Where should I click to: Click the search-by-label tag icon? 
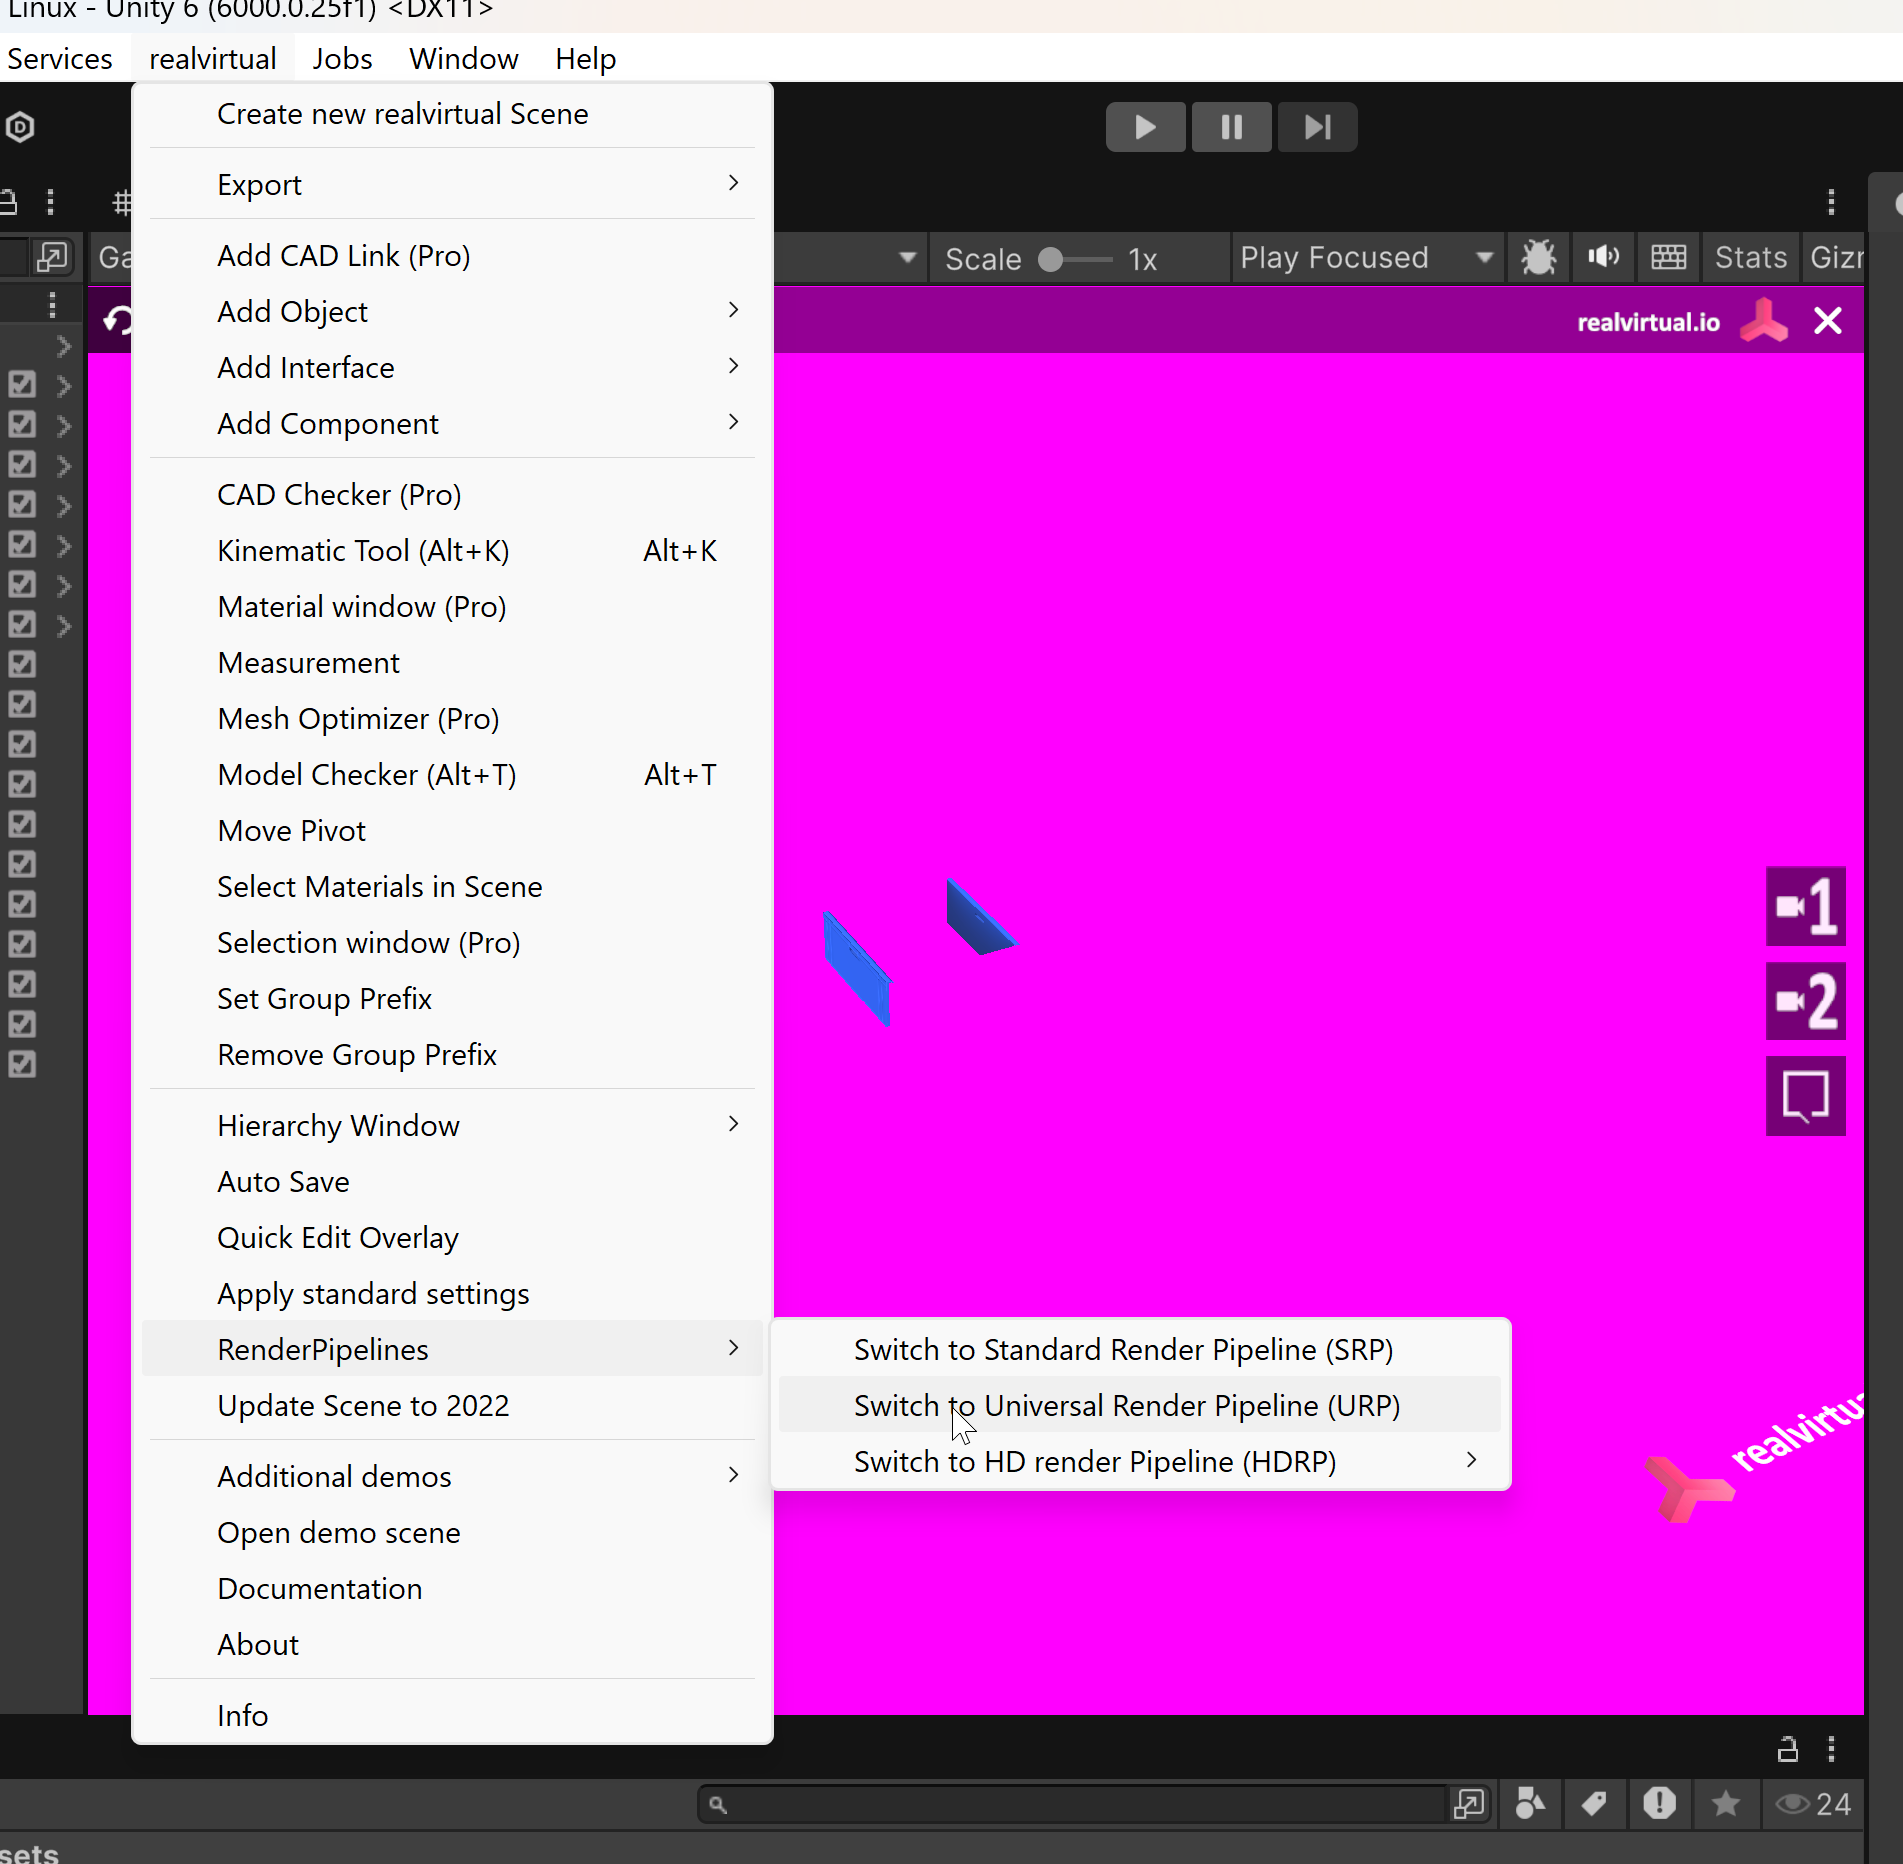coord(1594,1804)
